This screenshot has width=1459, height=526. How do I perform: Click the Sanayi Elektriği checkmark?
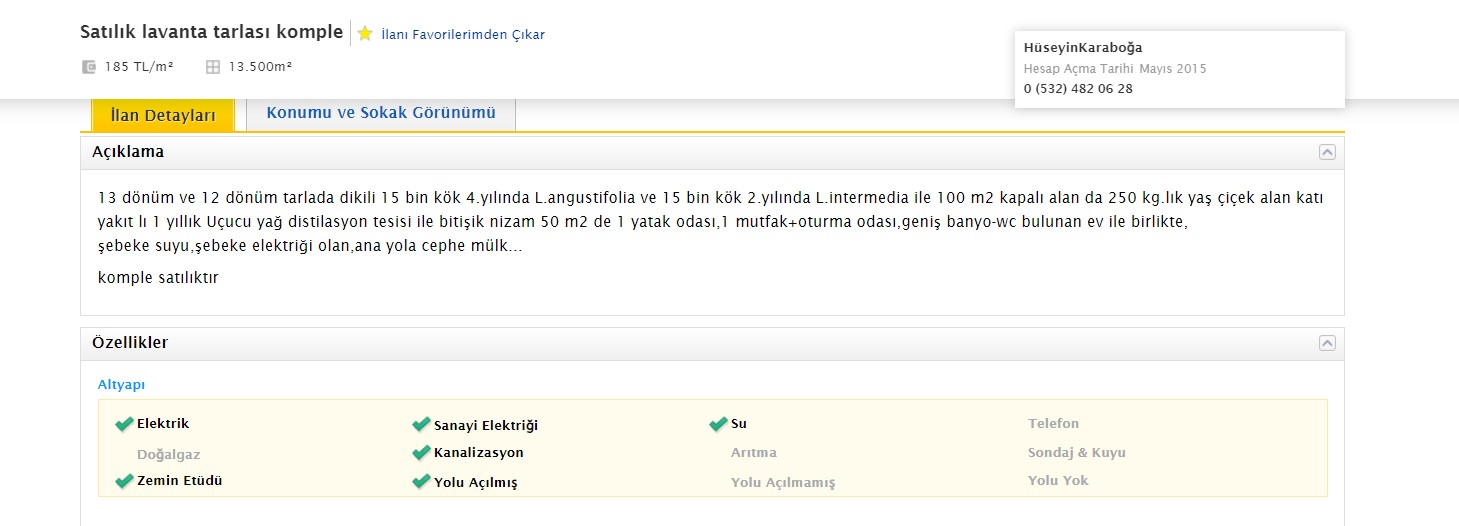point(421,425)
